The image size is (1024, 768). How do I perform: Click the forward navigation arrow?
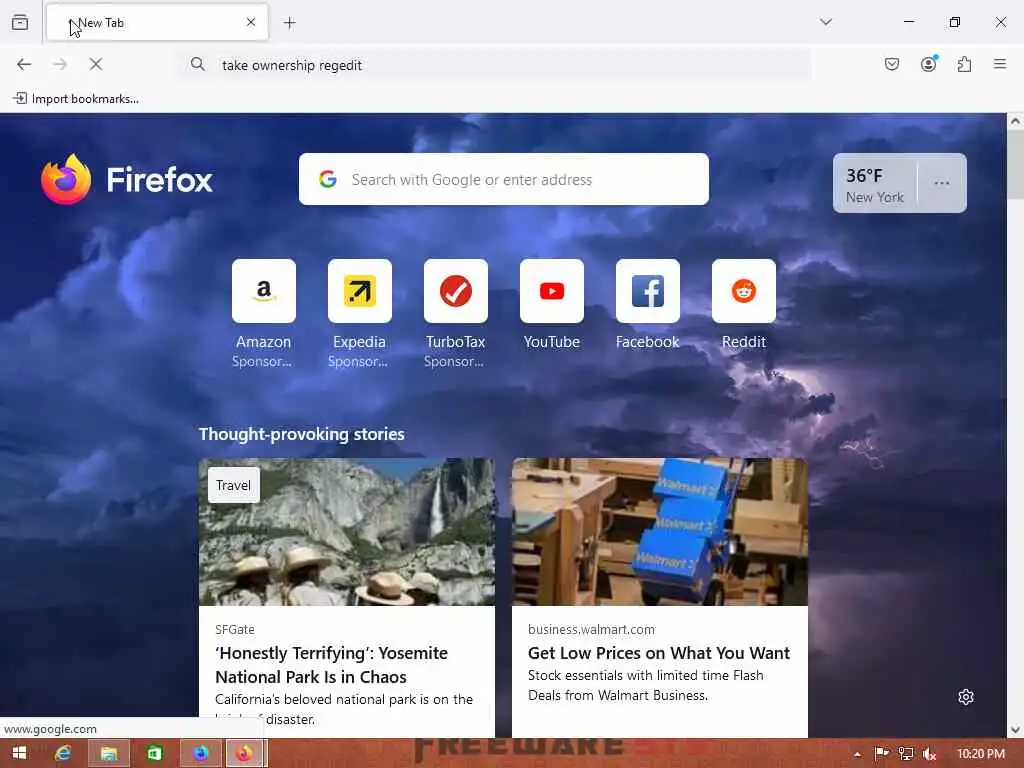pyautogui.click(x=60, y=64)
